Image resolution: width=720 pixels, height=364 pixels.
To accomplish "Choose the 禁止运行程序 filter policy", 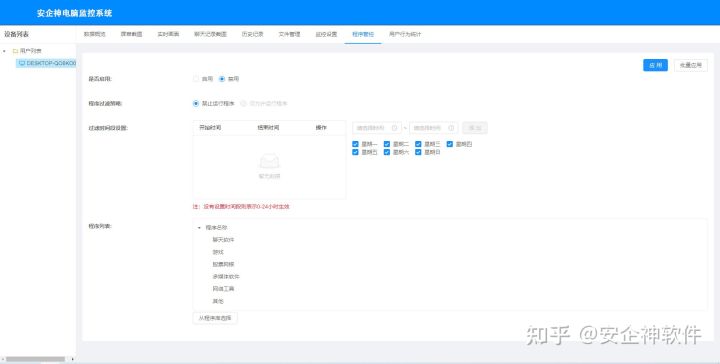I will pos(196,104).
